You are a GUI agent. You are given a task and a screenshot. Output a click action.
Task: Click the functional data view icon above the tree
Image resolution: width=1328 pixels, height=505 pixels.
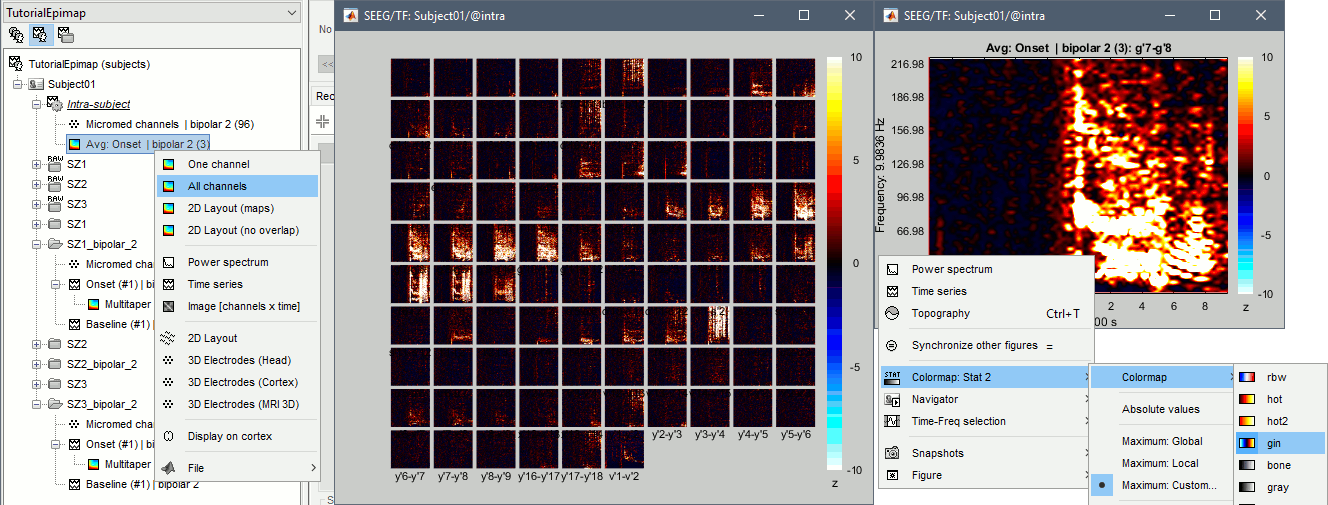tap(41, 35)
